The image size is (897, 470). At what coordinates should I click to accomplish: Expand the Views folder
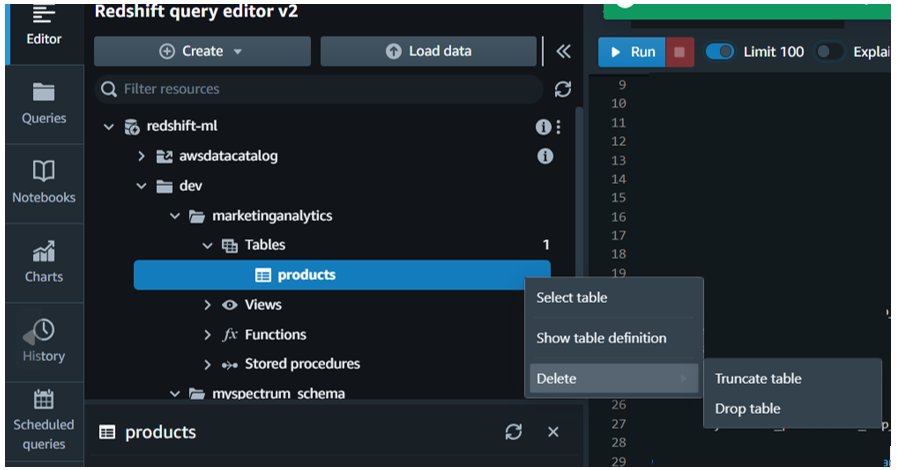point(207,305)
